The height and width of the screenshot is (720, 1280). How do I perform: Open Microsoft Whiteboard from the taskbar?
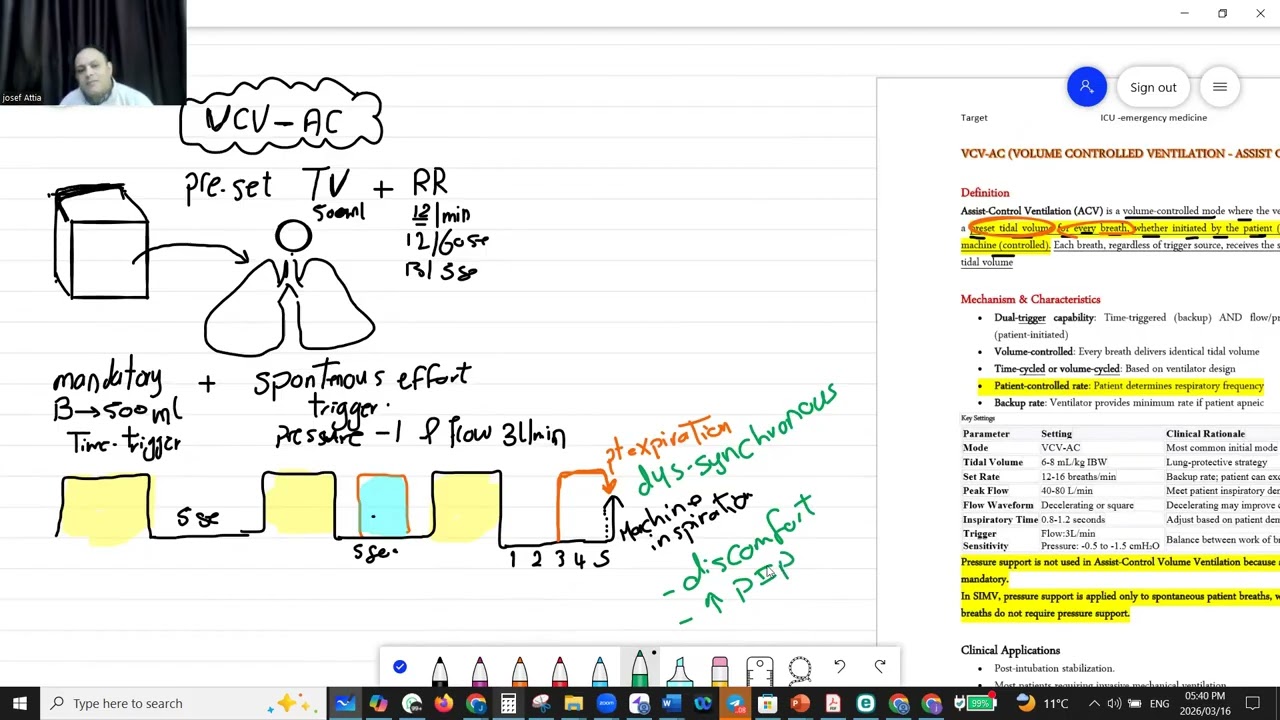click(345, 703)
